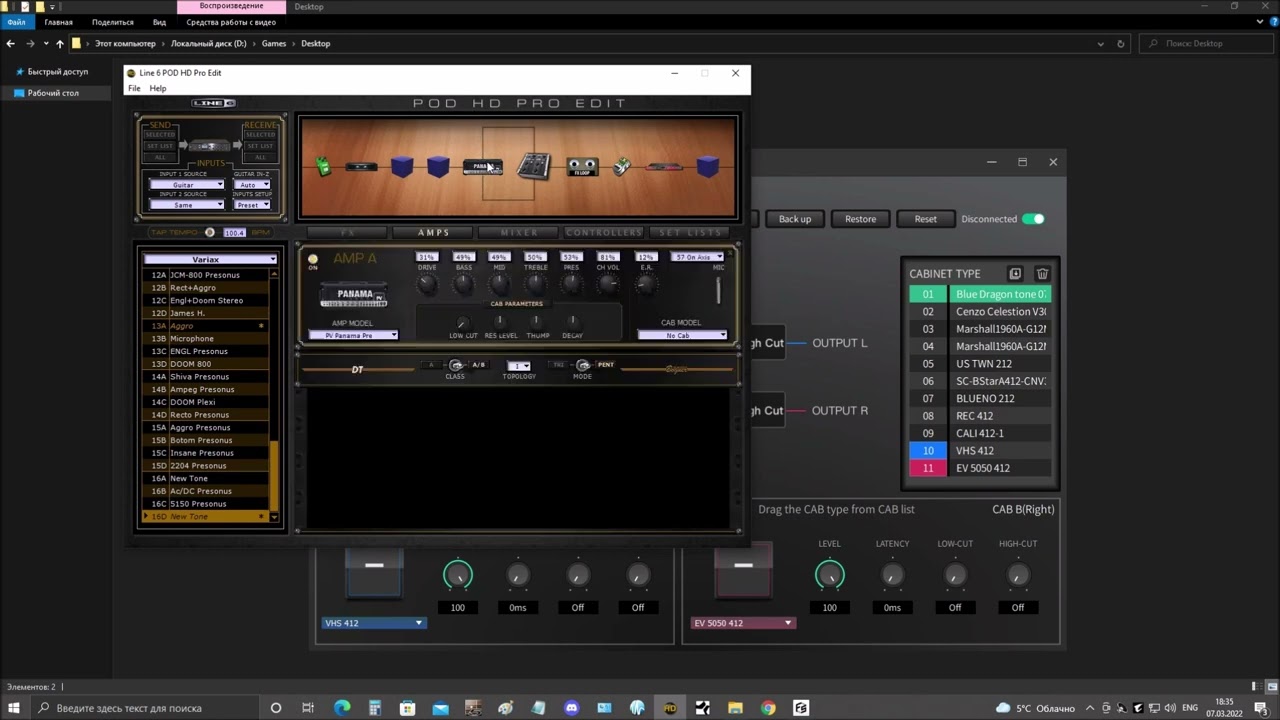Open Microsoft Edge from the taskbar
Viewport: 1280px width, 720px height.
[x=342, y=708]
